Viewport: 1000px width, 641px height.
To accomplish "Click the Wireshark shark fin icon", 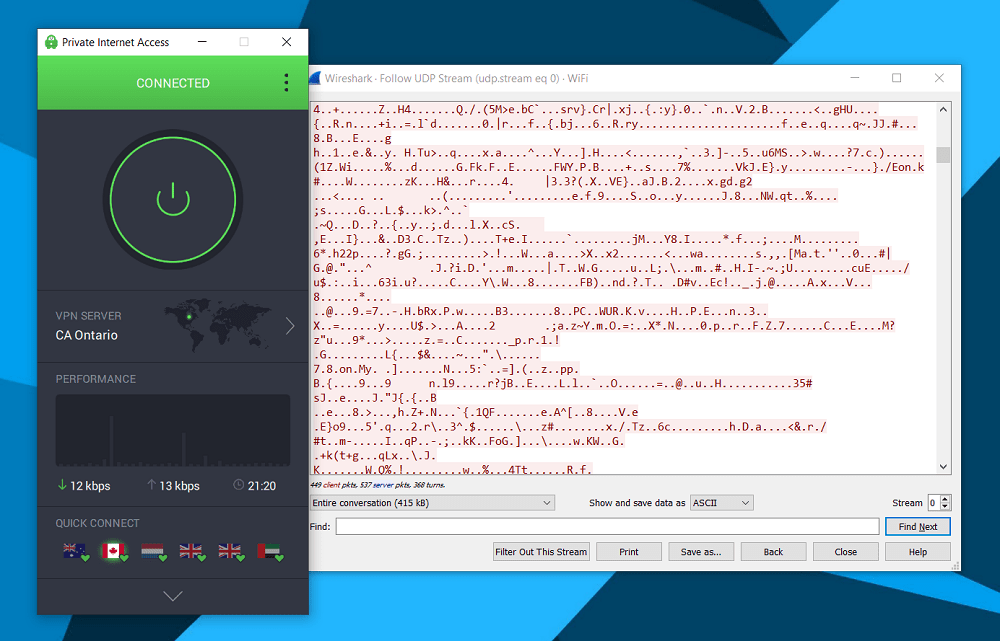I will coord(314,78).
